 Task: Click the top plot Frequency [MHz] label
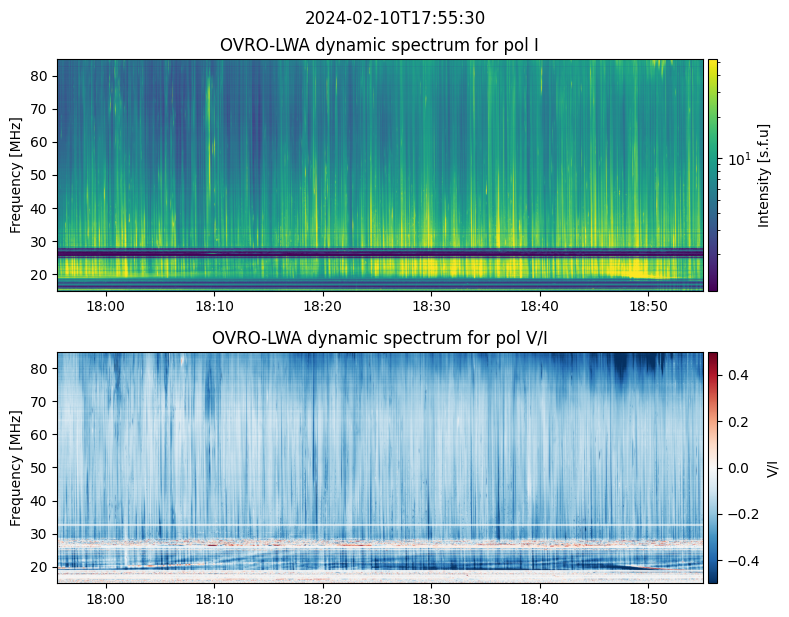click(x=16, y=175)
